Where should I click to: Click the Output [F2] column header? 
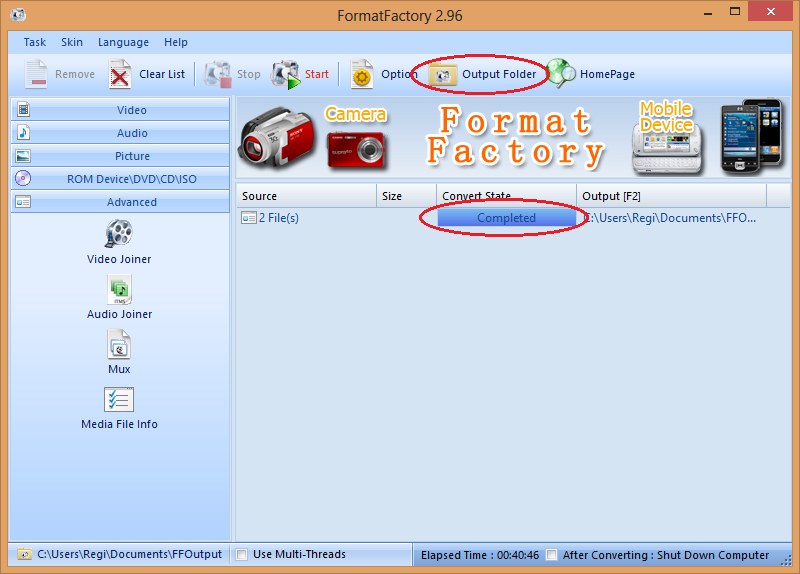pos(671,196)
